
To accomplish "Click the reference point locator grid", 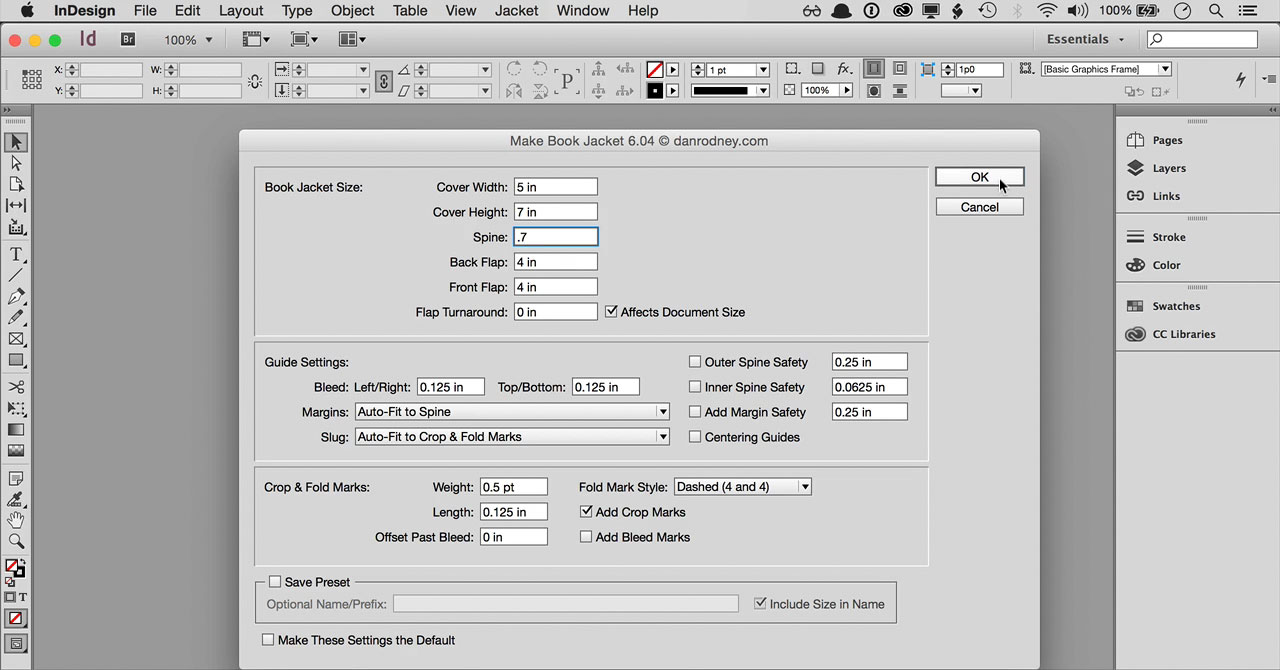I will coord(31,80).
